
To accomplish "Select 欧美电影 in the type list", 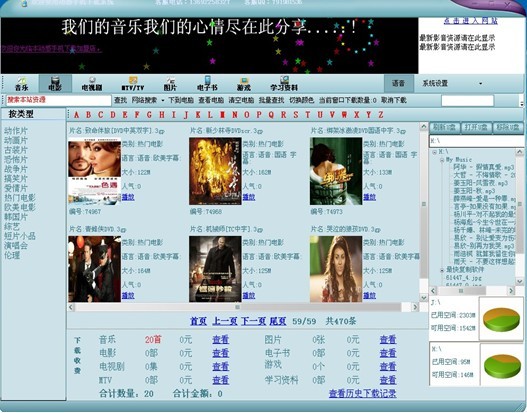I will click(x=19, y=207).
